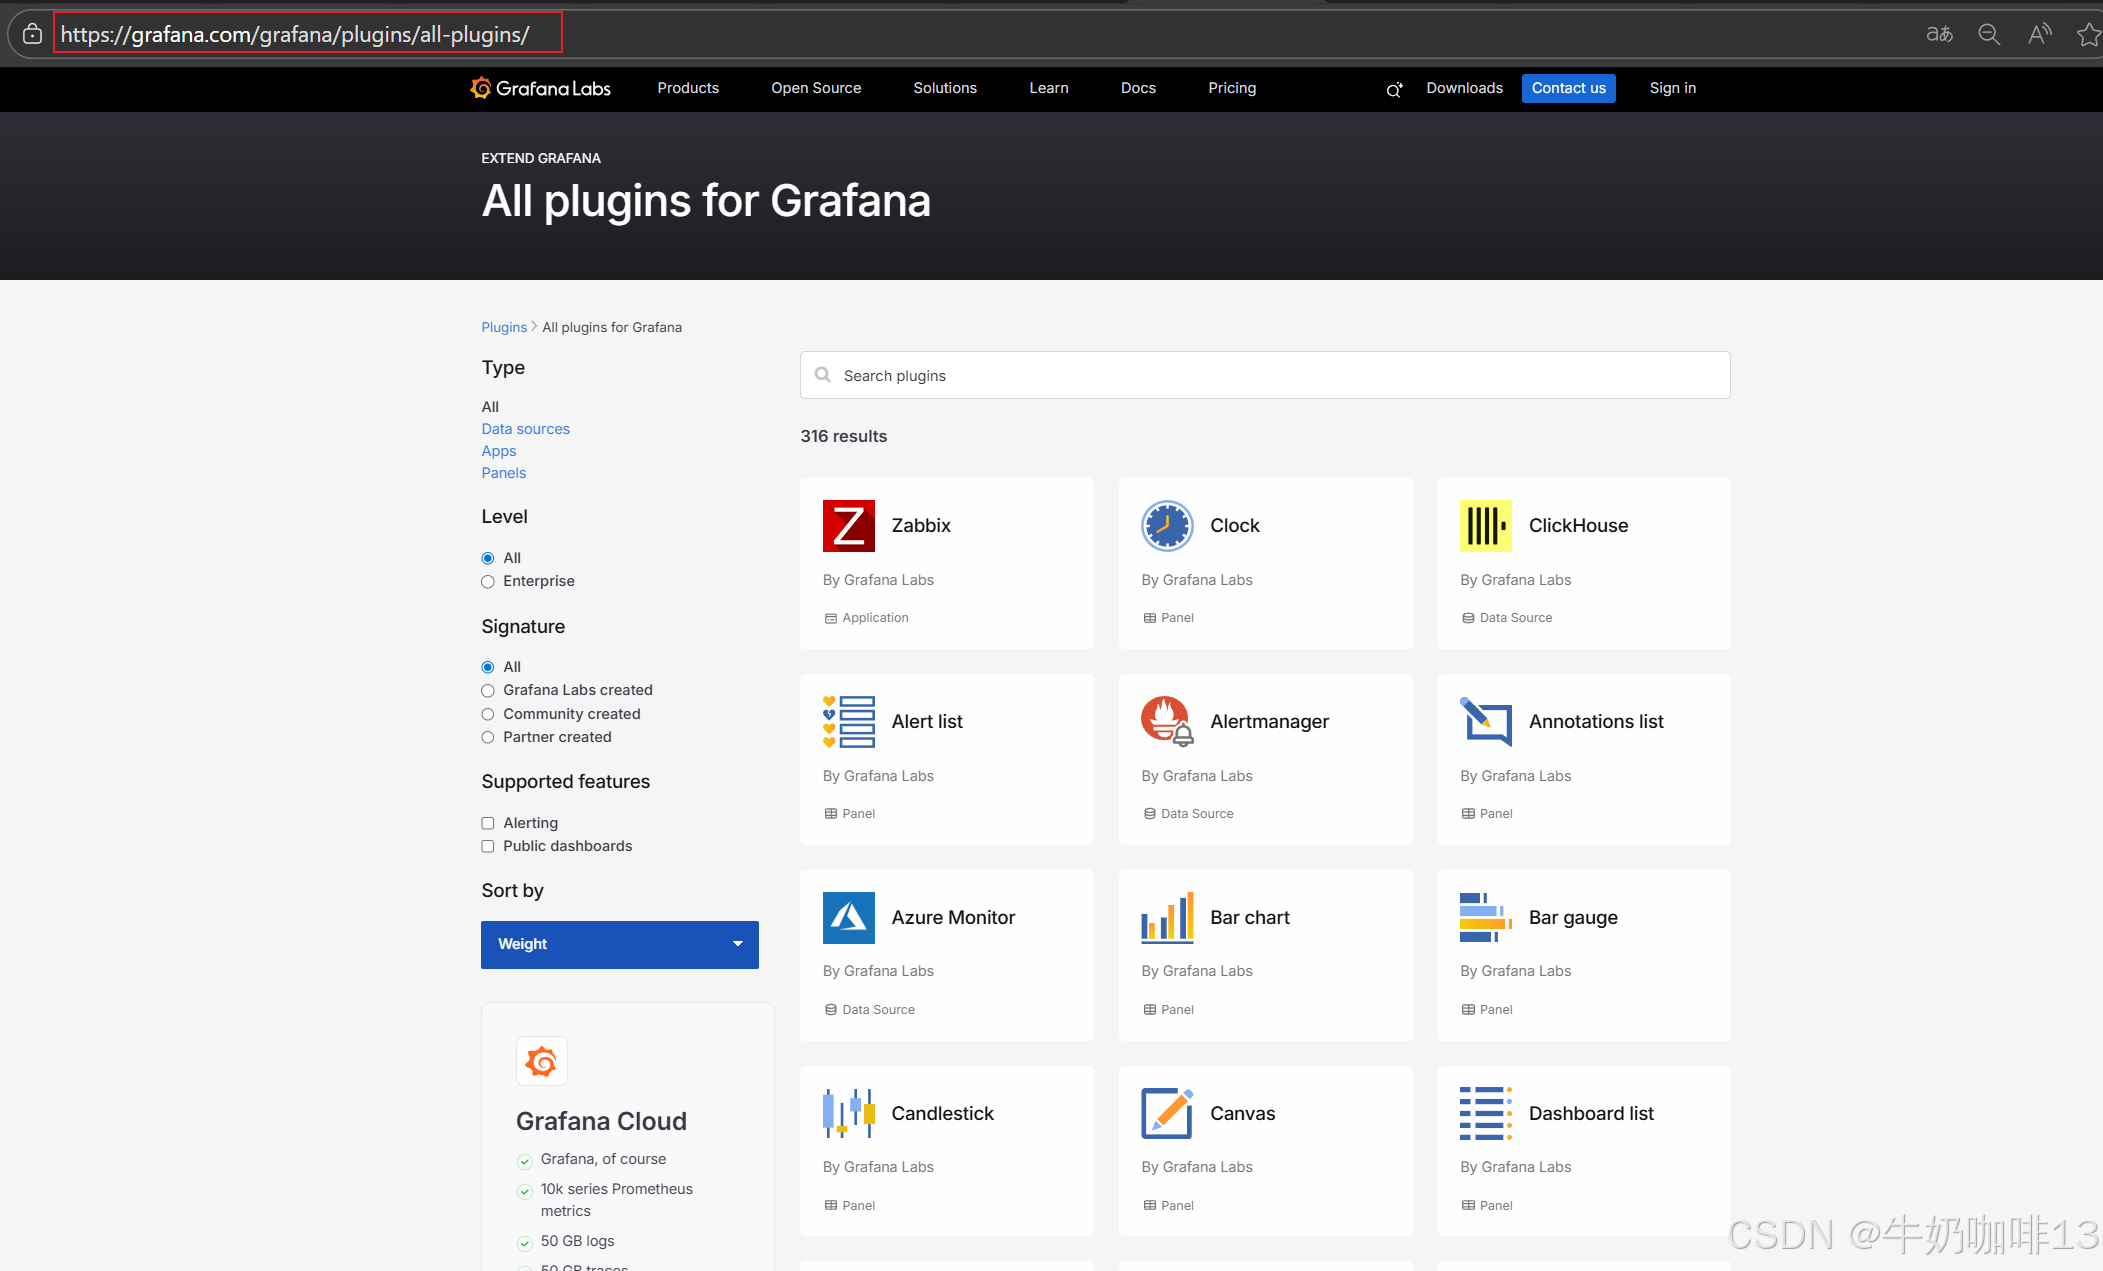Open the ClickHouse plugin icon
Image resolution: width=2103 pixels, height=1271 pixels.
(1485, 526)
